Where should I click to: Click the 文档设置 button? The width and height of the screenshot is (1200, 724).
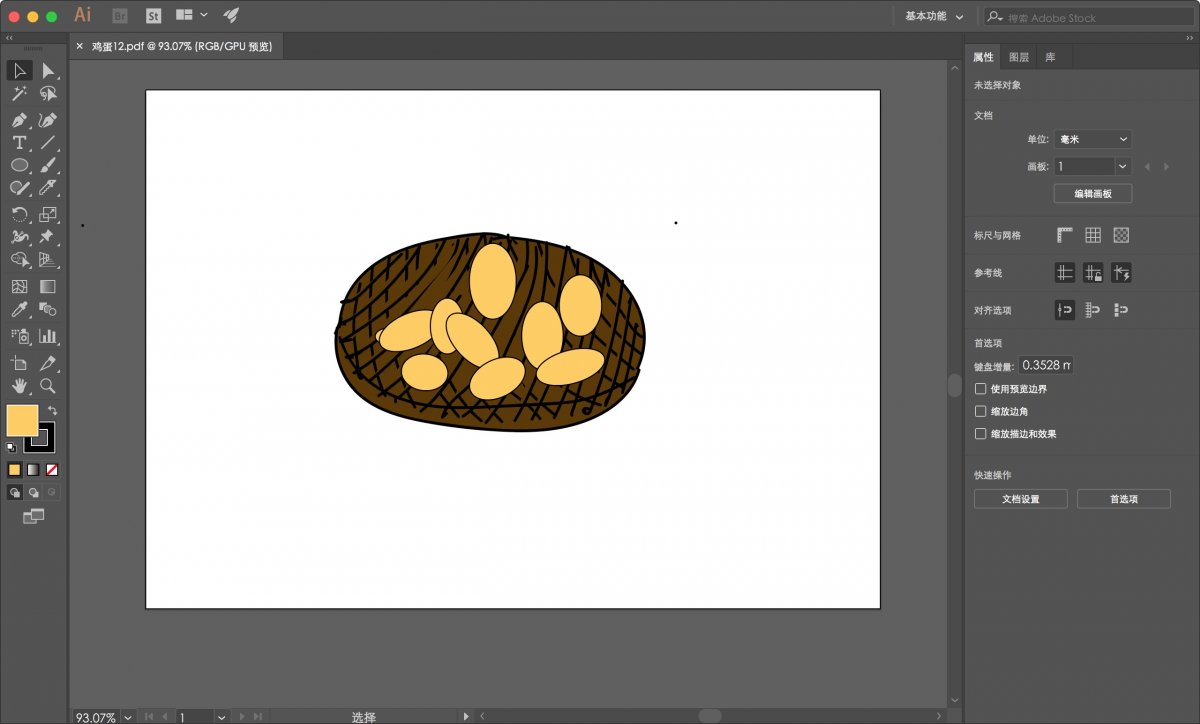click(x=1020, y=499)
